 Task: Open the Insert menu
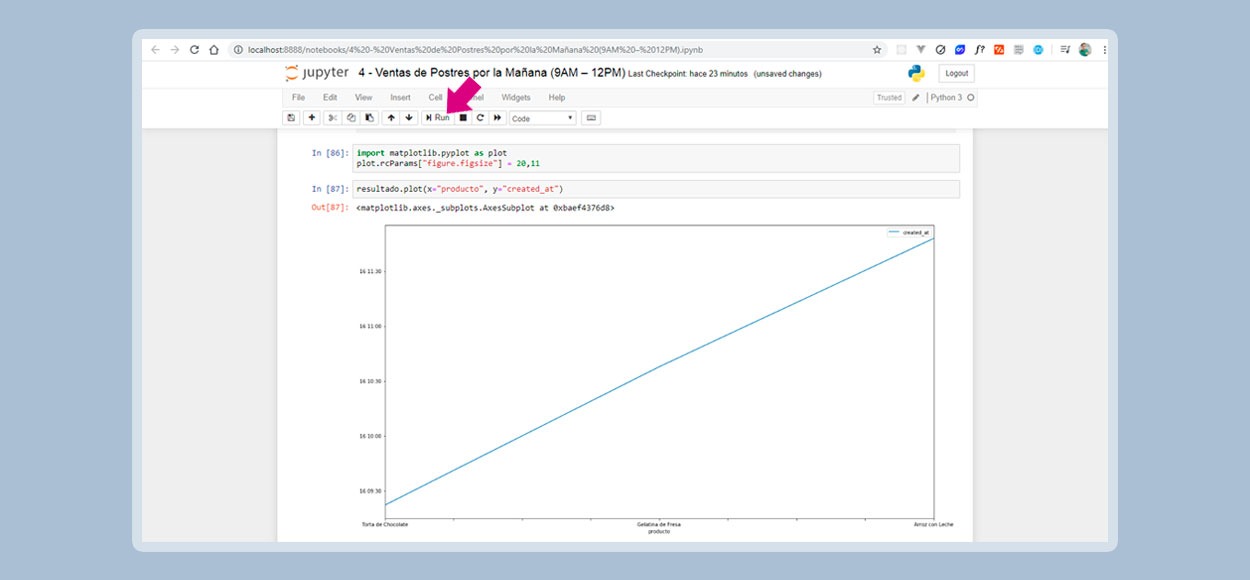tap(400, 98)
